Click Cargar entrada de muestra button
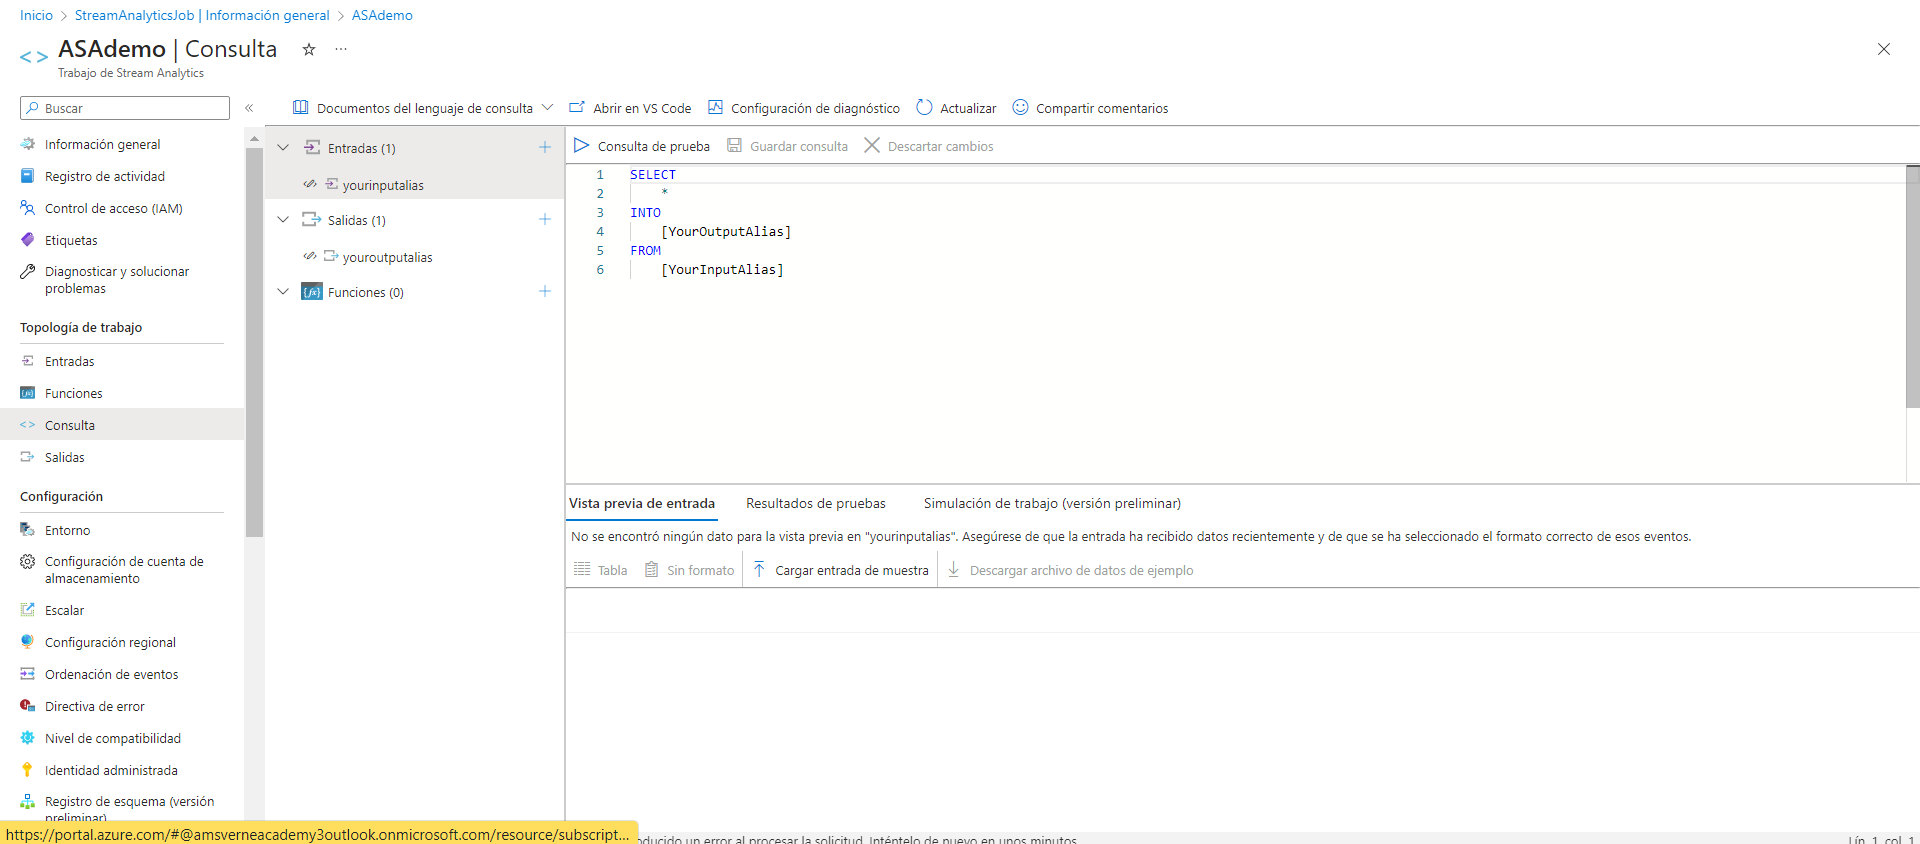The height and width of the screenshot is (844, 1920). (840, 570)
